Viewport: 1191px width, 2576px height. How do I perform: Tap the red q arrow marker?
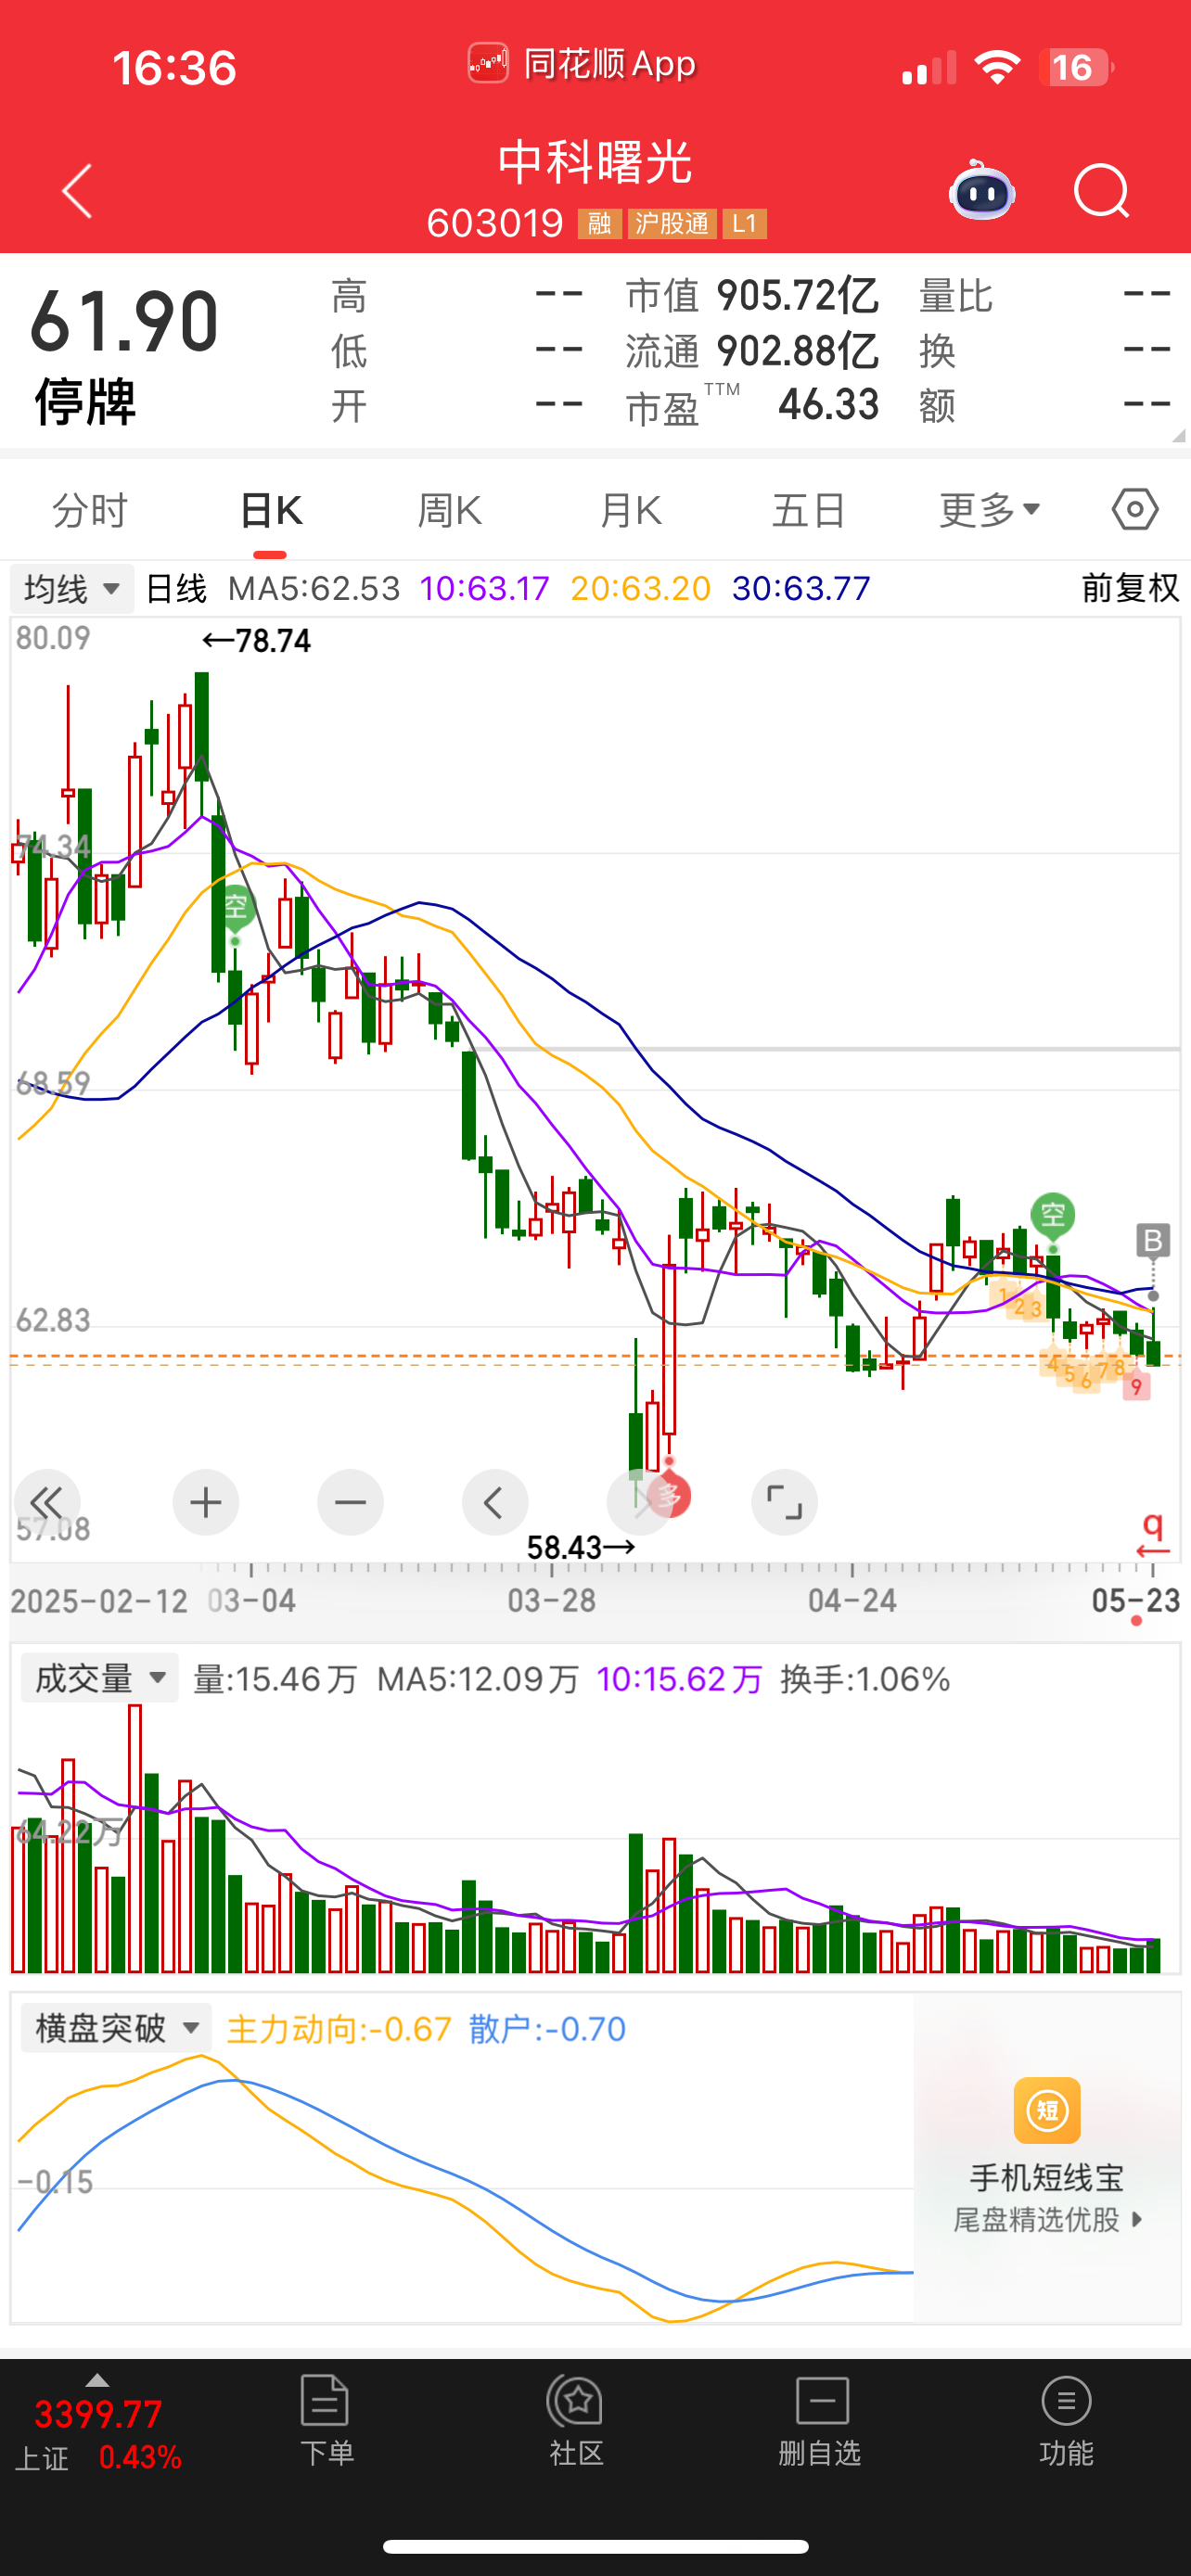click(1153, 1536)
